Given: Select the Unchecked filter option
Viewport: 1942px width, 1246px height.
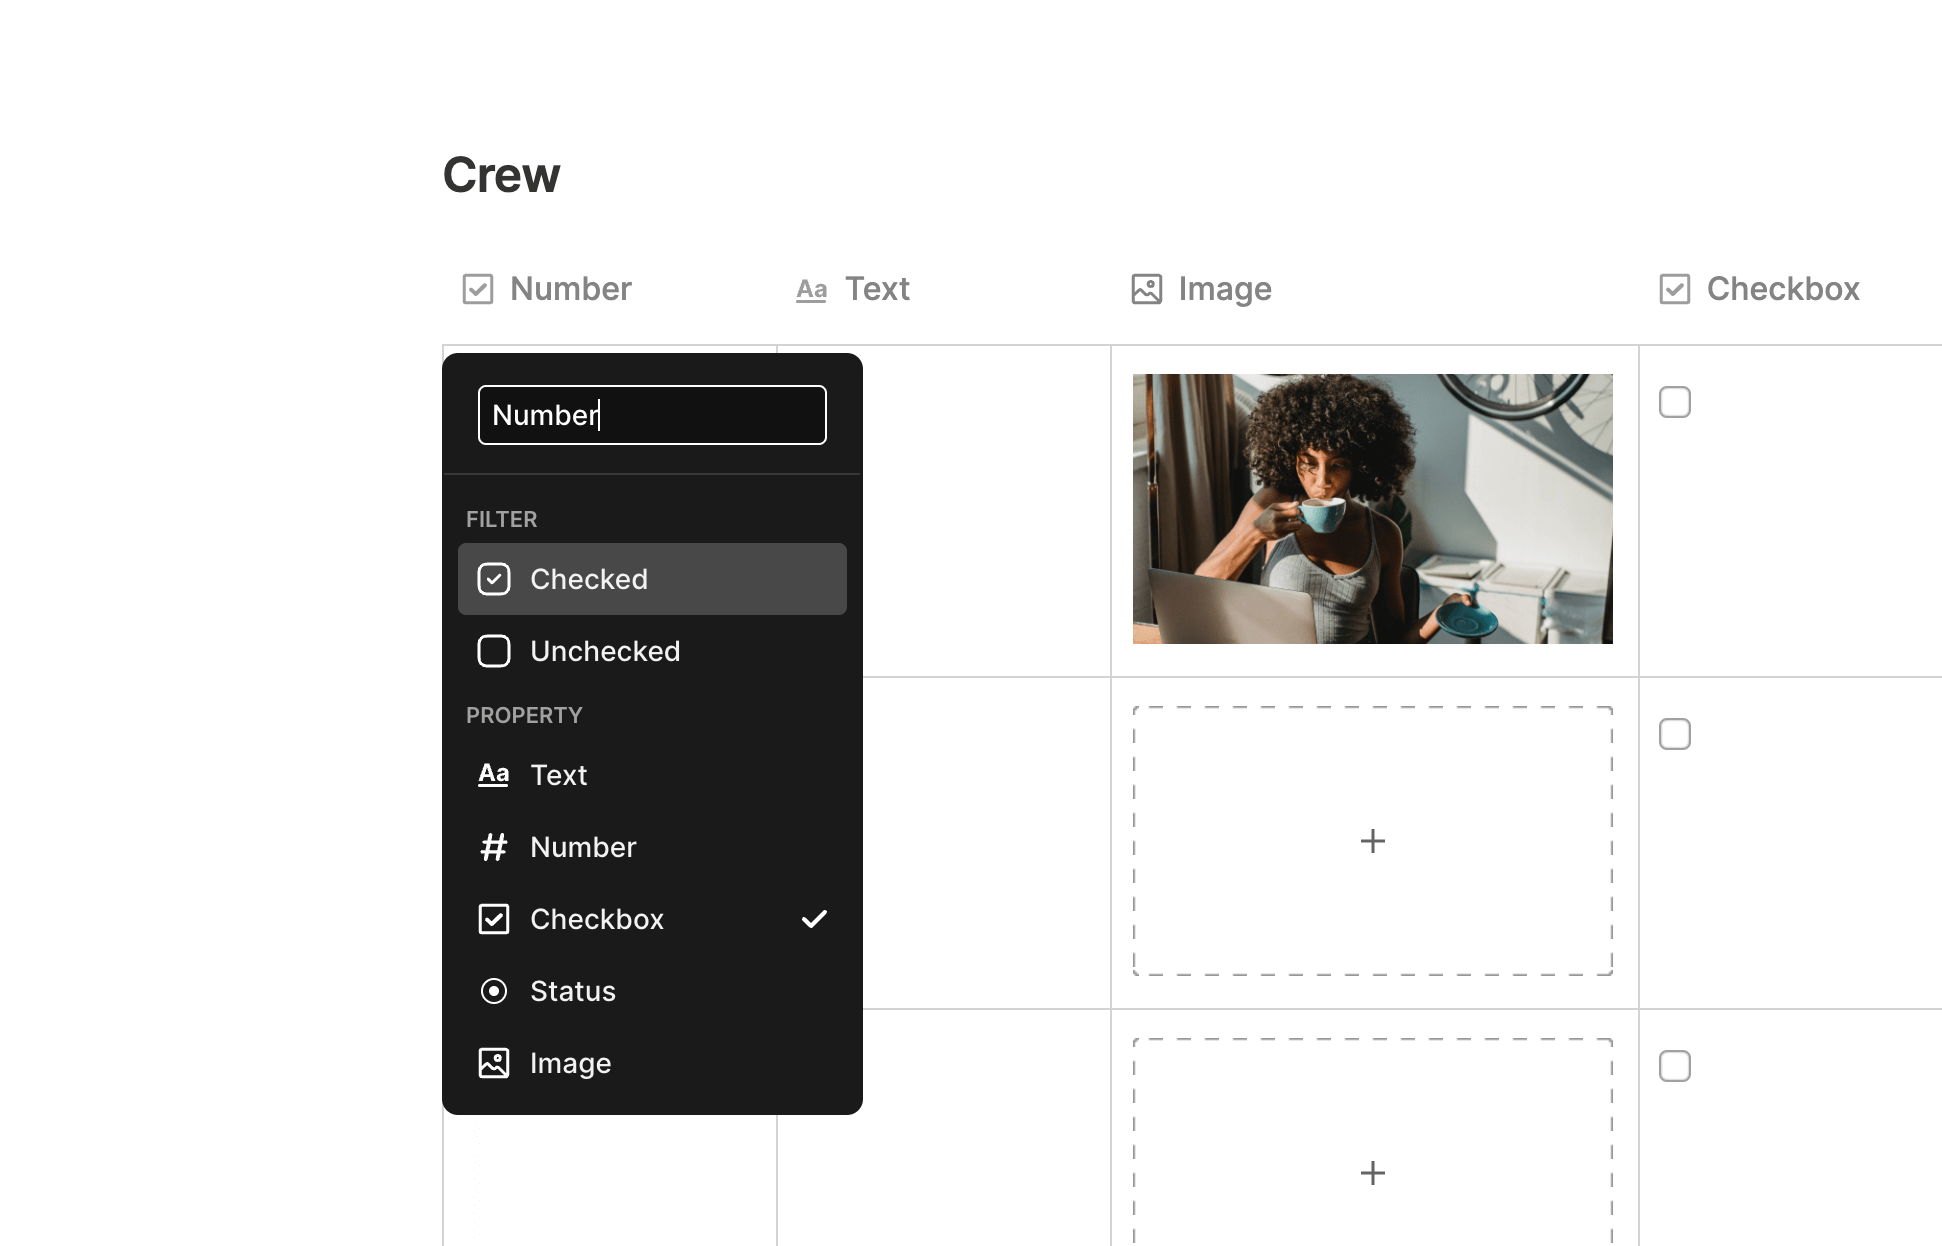Looking at the screenshot, I should [x=652, y=651].
